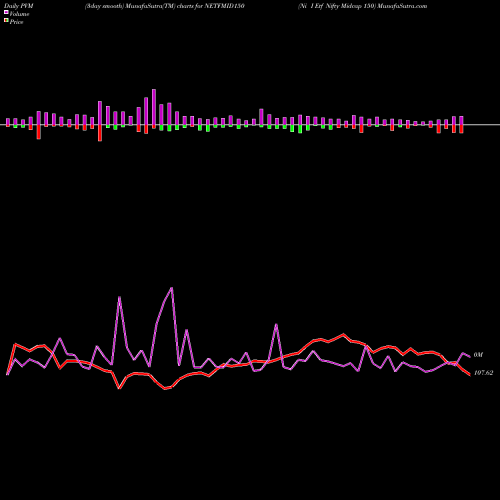Click the Nifty Midcap 150 MunafaSutra.com caption

[x=363, y=6]
